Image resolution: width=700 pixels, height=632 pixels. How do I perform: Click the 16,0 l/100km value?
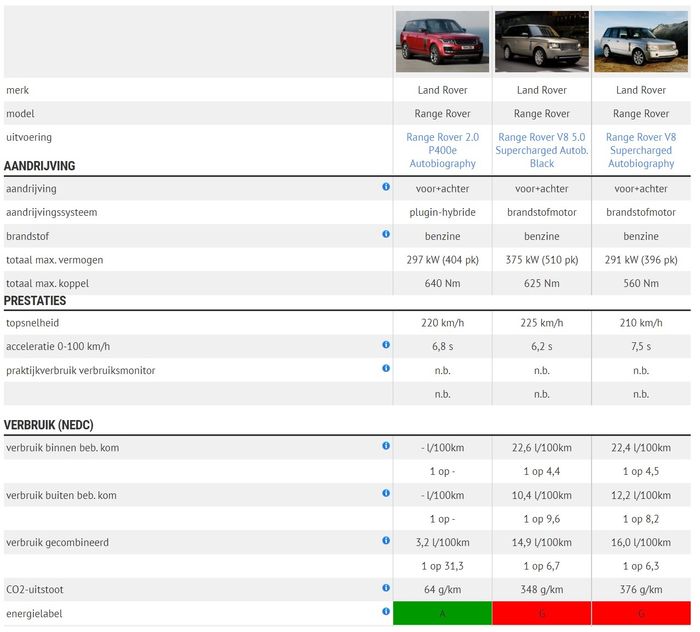click(641, 543)
